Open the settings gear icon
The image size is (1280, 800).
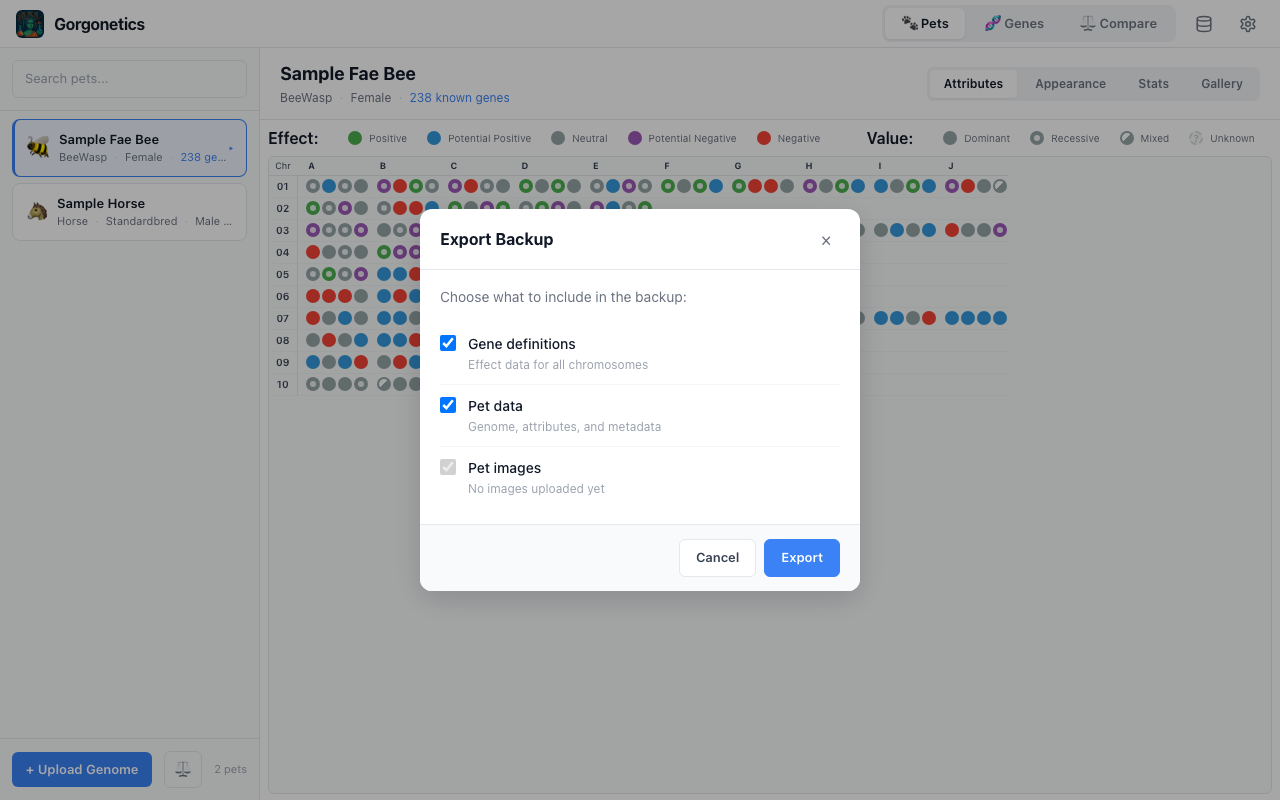tap(1247, 23)
